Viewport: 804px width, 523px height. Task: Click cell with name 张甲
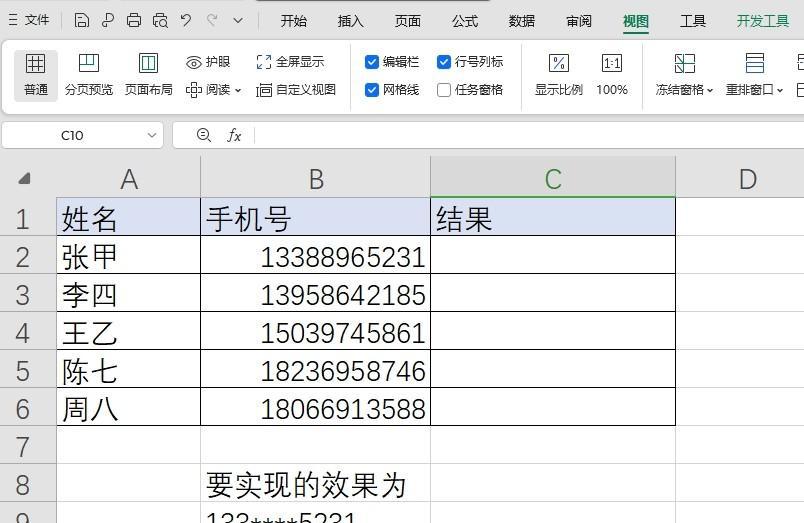[x=129, y=255]
